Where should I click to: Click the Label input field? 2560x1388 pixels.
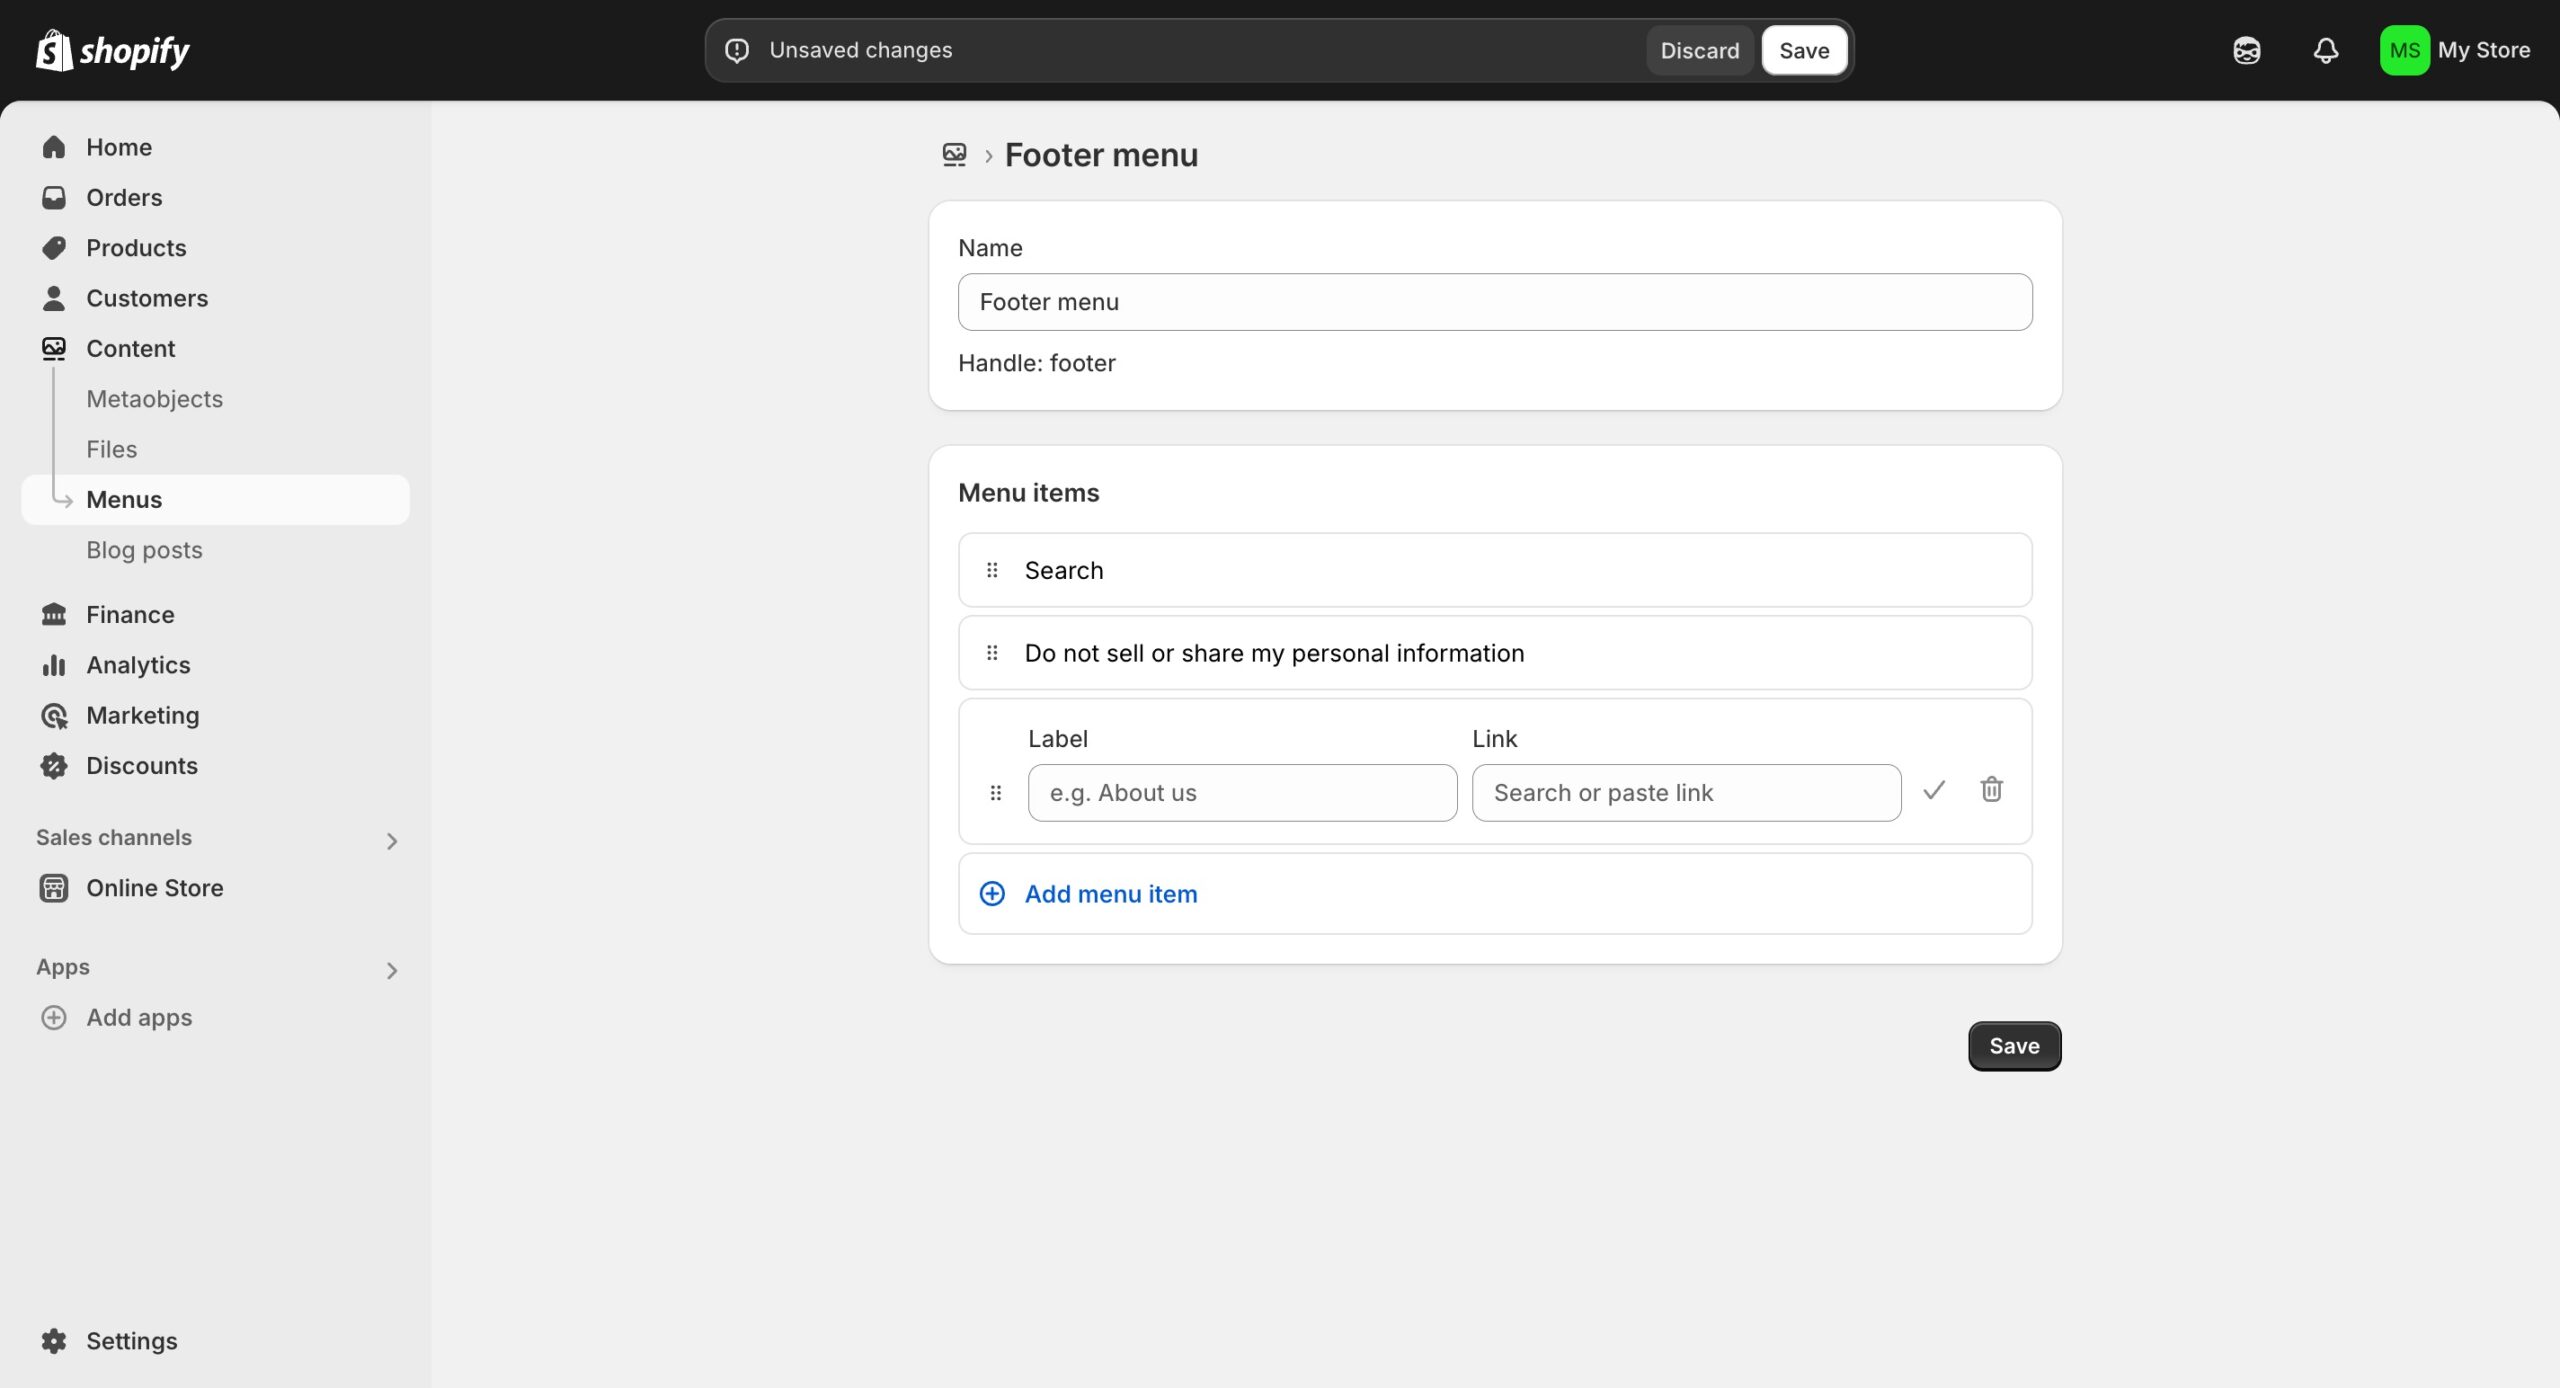pos(1242,793)
